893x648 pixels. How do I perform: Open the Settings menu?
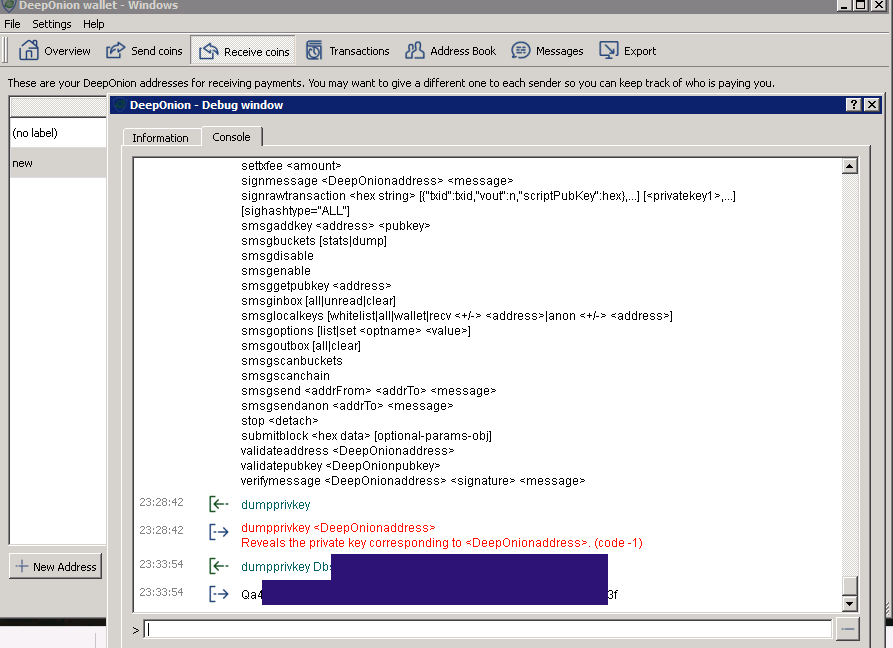pos(52,24)
